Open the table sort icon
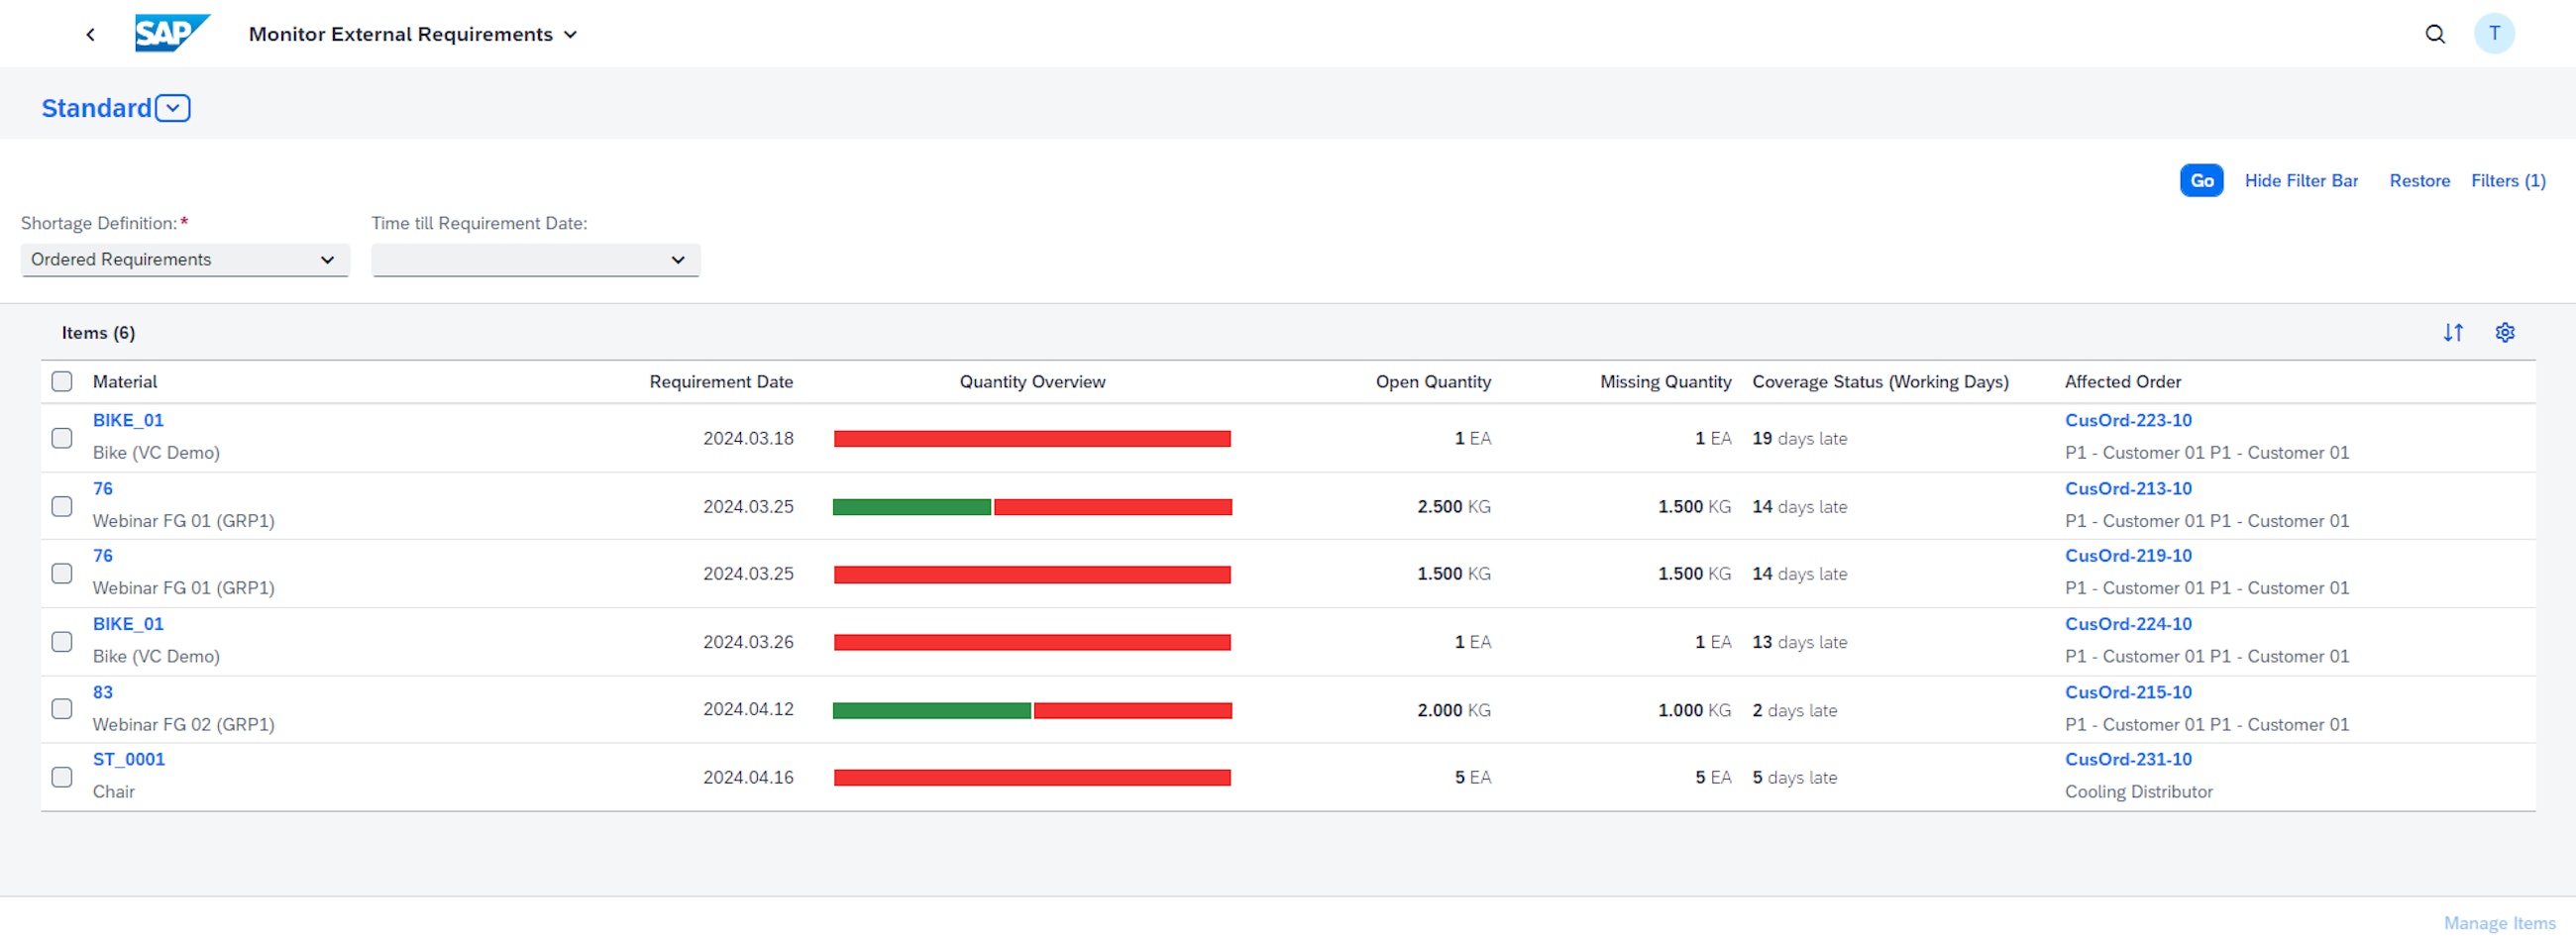This screenshot has height=946, width=2576. click(x=2453, y=333)
